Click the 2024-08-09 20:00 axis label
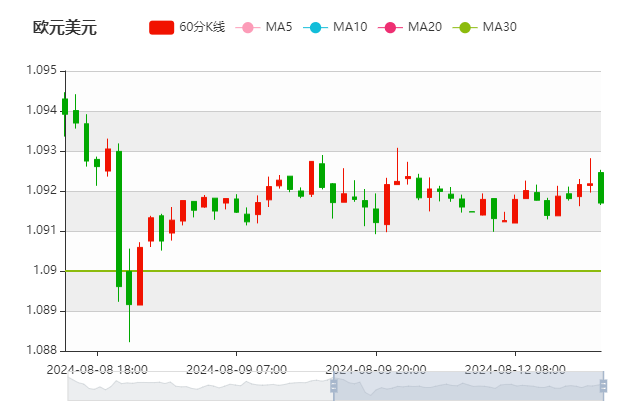The height and width of the screenshot is (413, 628). coord(376,369)
